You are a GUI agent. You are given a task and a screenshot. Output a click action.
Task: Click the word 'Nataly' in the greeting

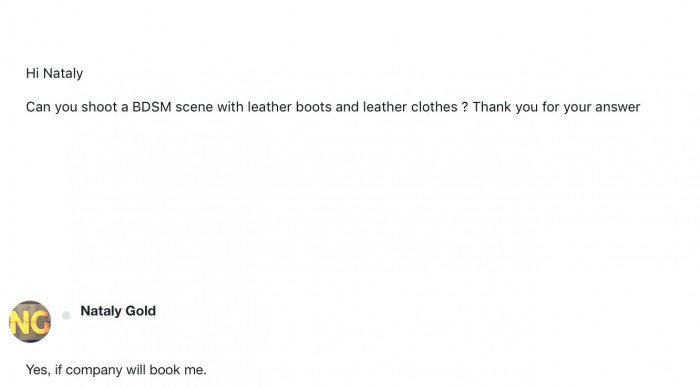point(63,73)
